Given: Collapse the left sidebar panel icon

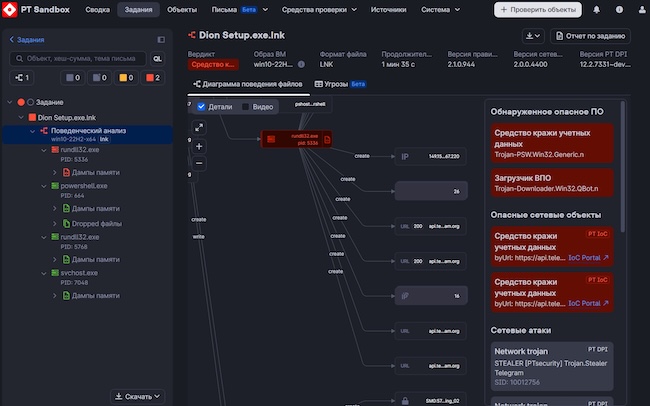Looking at the screenshot, I should [x=161, y=39].
